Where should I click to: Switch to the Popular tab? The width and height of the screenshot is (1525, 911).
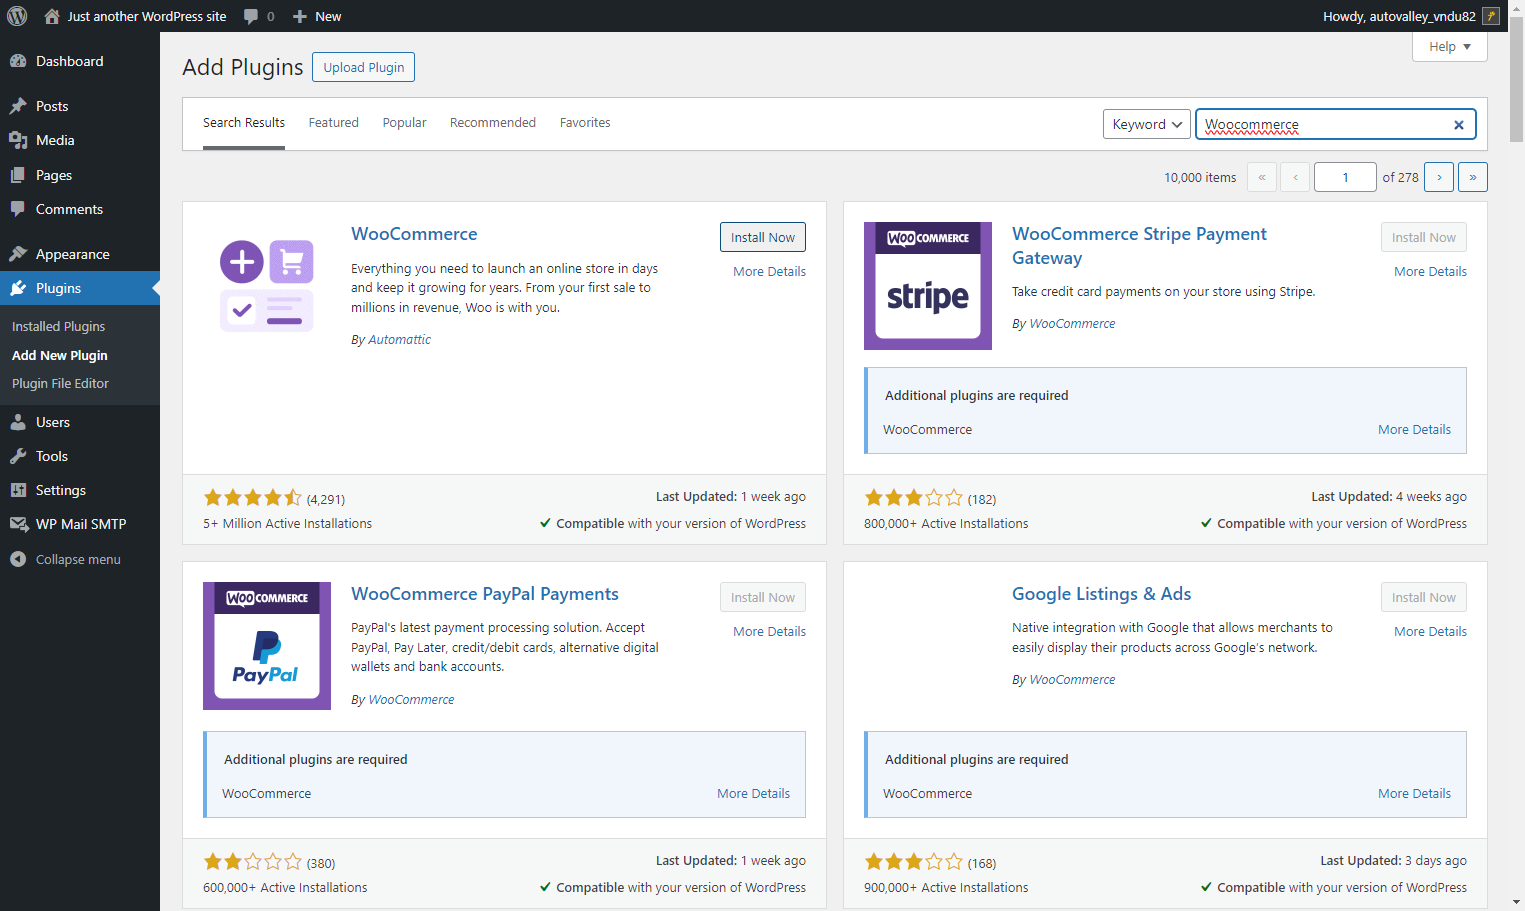tap(404, 123)
